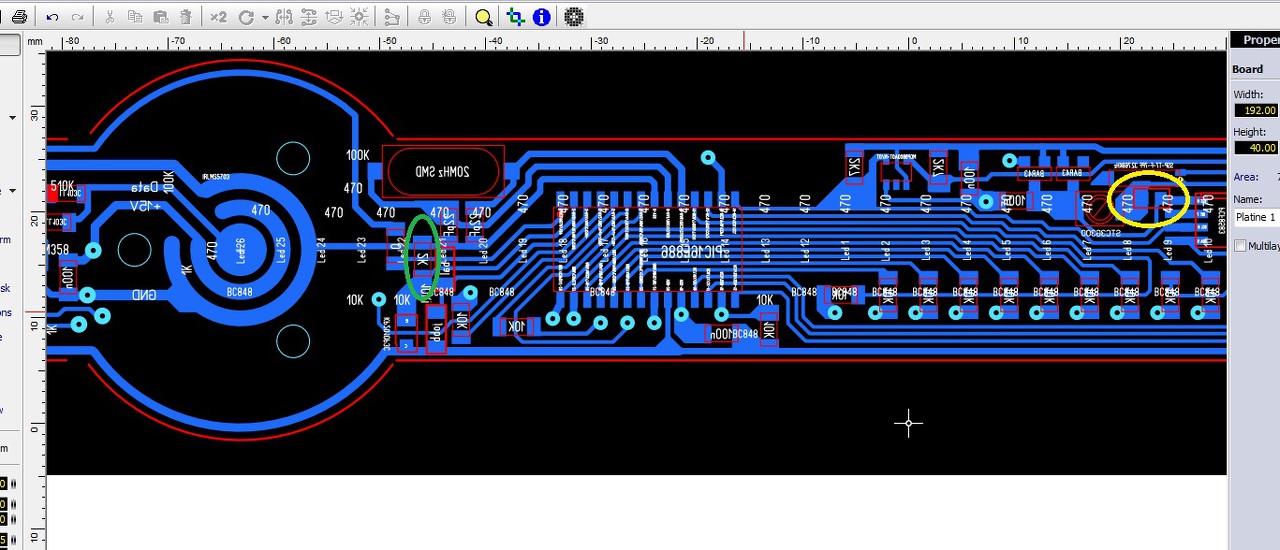This screenshot has height=550, width=1280.
Task: Cut the selected elements with the scissors icon
Action: coord(110,17)
